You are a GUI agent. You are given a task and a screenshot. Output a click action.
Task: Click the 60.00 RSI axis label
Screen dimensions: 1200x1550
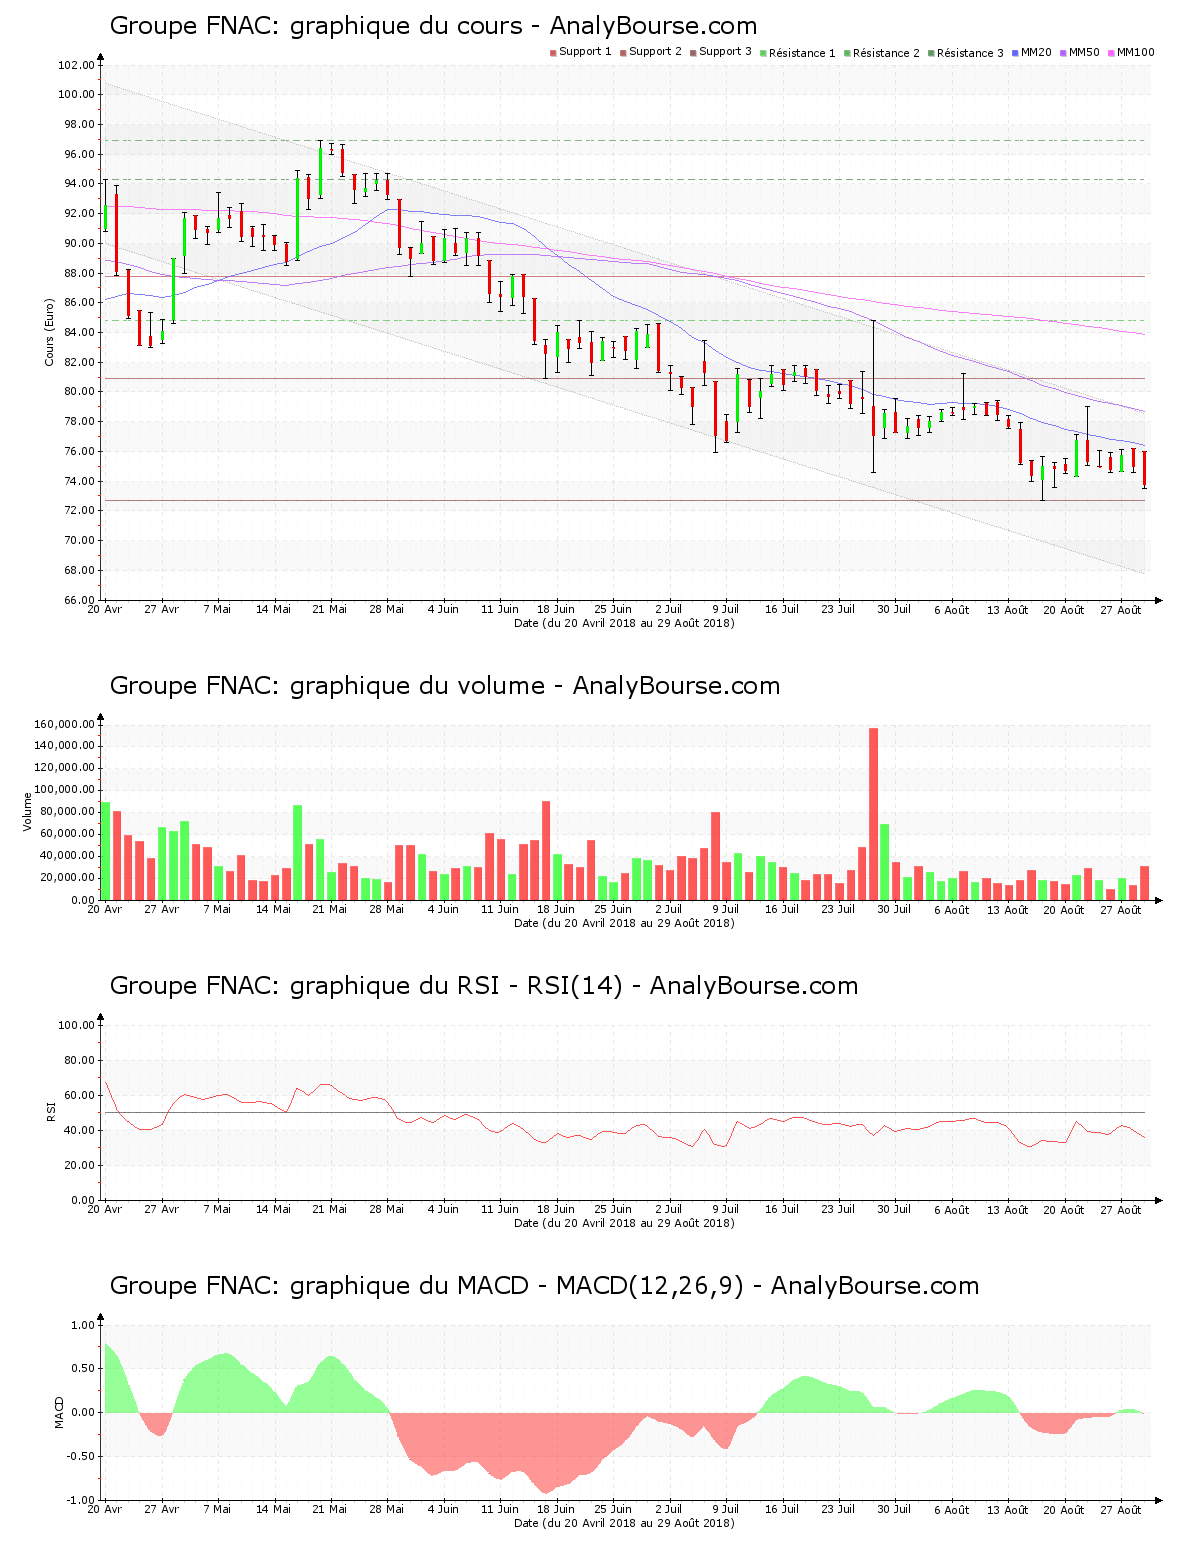[x=79, y=1095]
